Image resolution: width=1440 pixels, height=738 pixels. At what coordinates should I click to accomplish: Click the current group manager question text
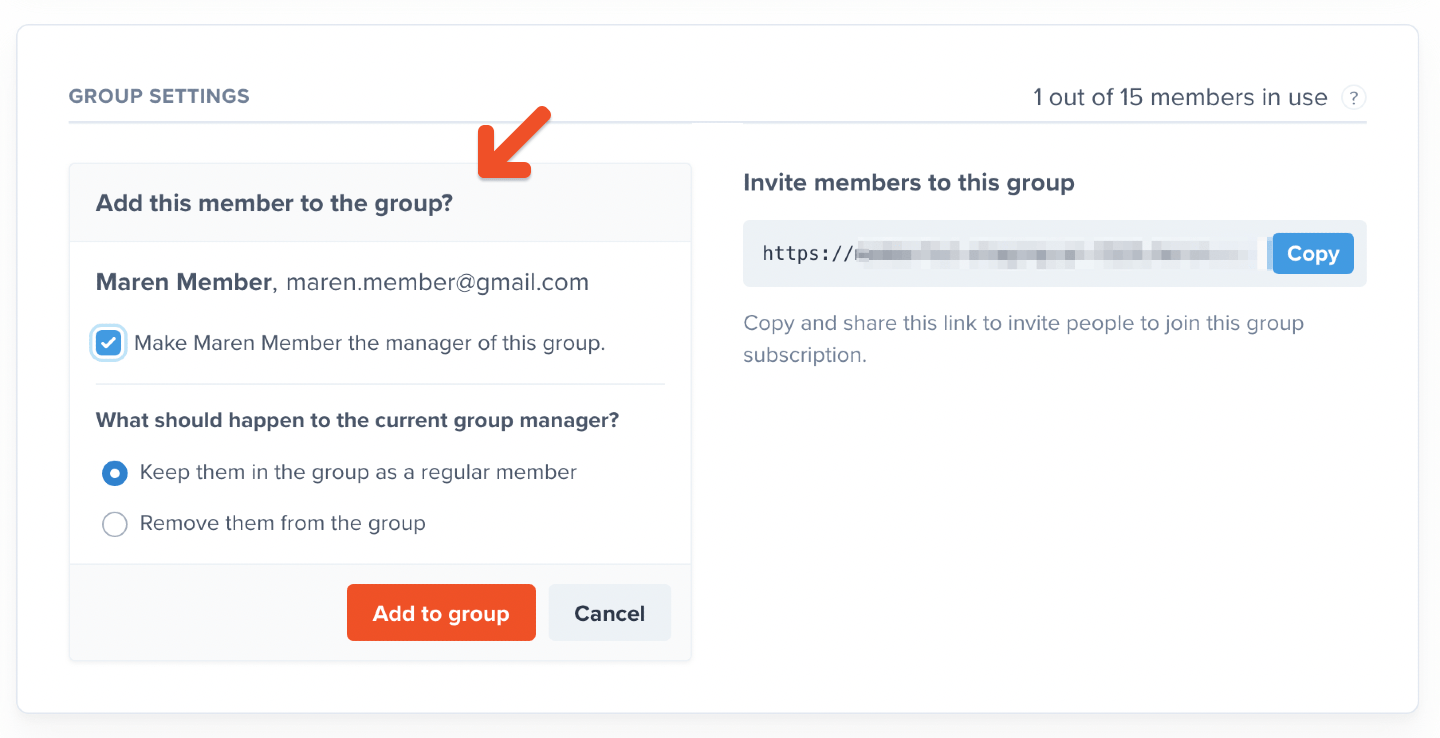[x=358, y=420]
